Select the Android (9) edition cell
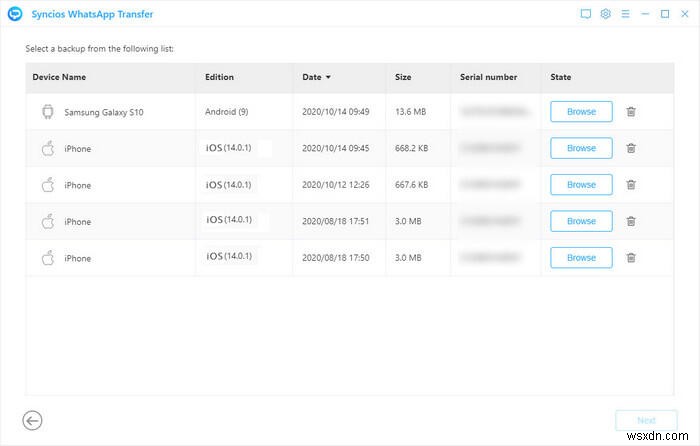The width and height of the screenshot is (700, 446). (226, 112)
